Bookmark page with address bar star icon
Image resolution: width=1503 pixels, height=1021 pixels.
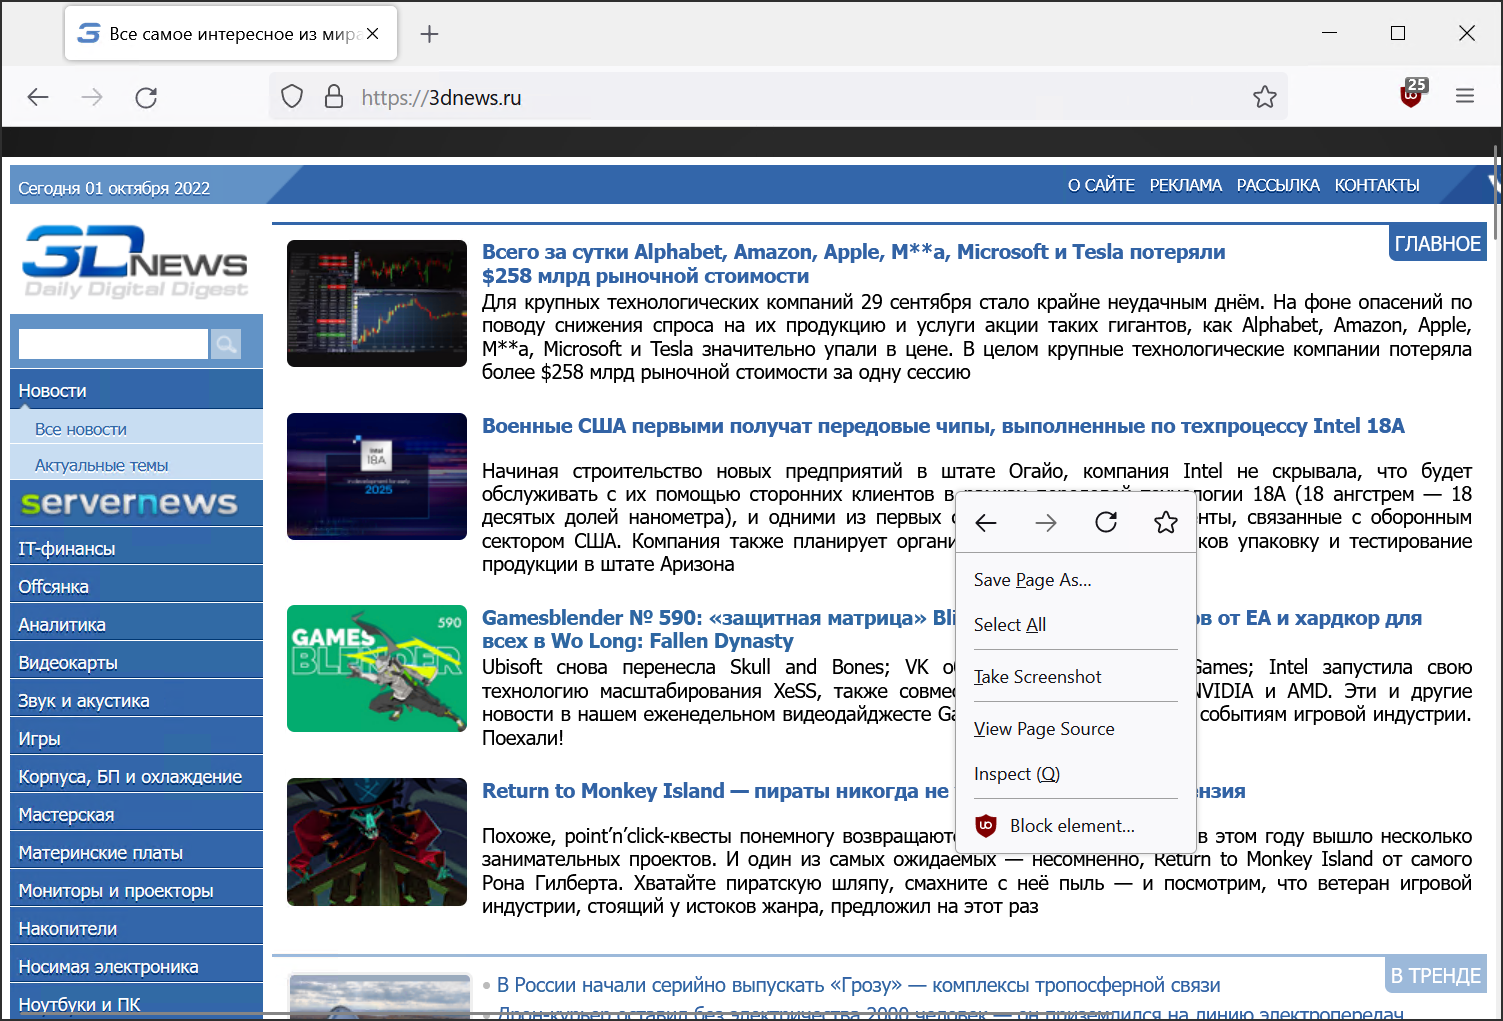(x=1265, y=97)
